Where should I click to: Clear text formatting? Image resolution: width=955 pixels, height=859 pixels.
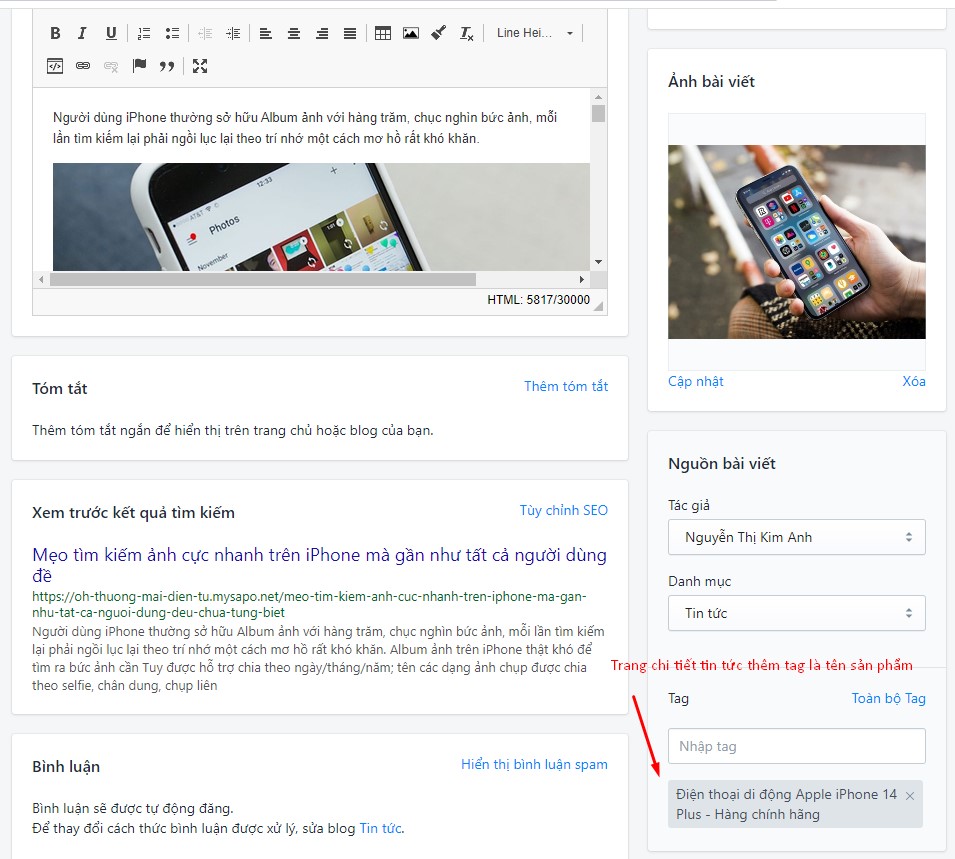[x=467, y=33]
